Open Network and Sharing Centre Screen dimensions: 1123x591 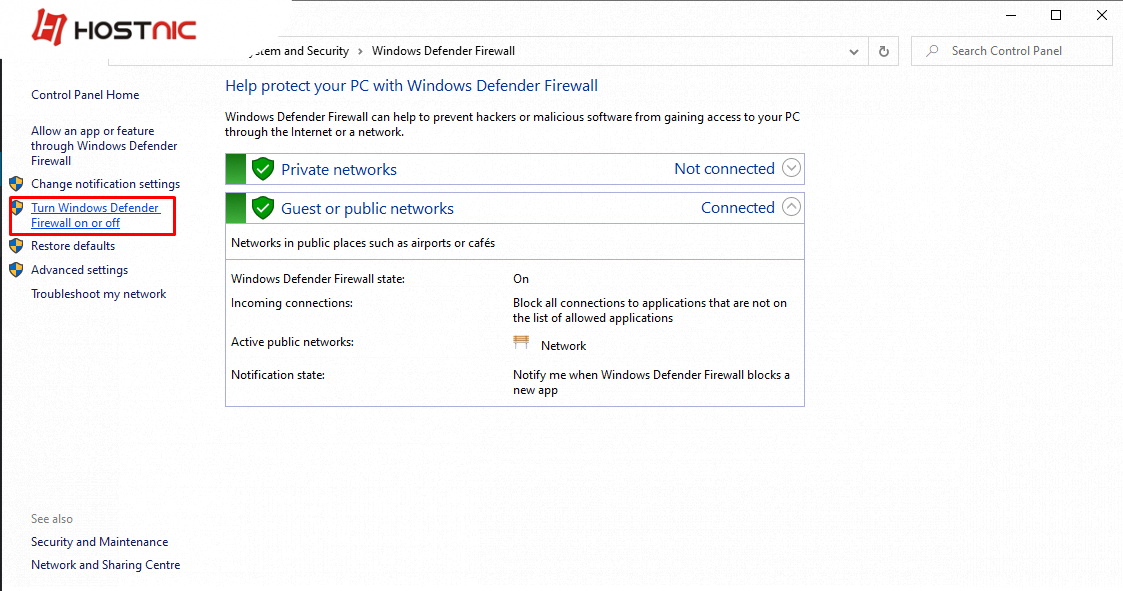click(x=105, y=564)
